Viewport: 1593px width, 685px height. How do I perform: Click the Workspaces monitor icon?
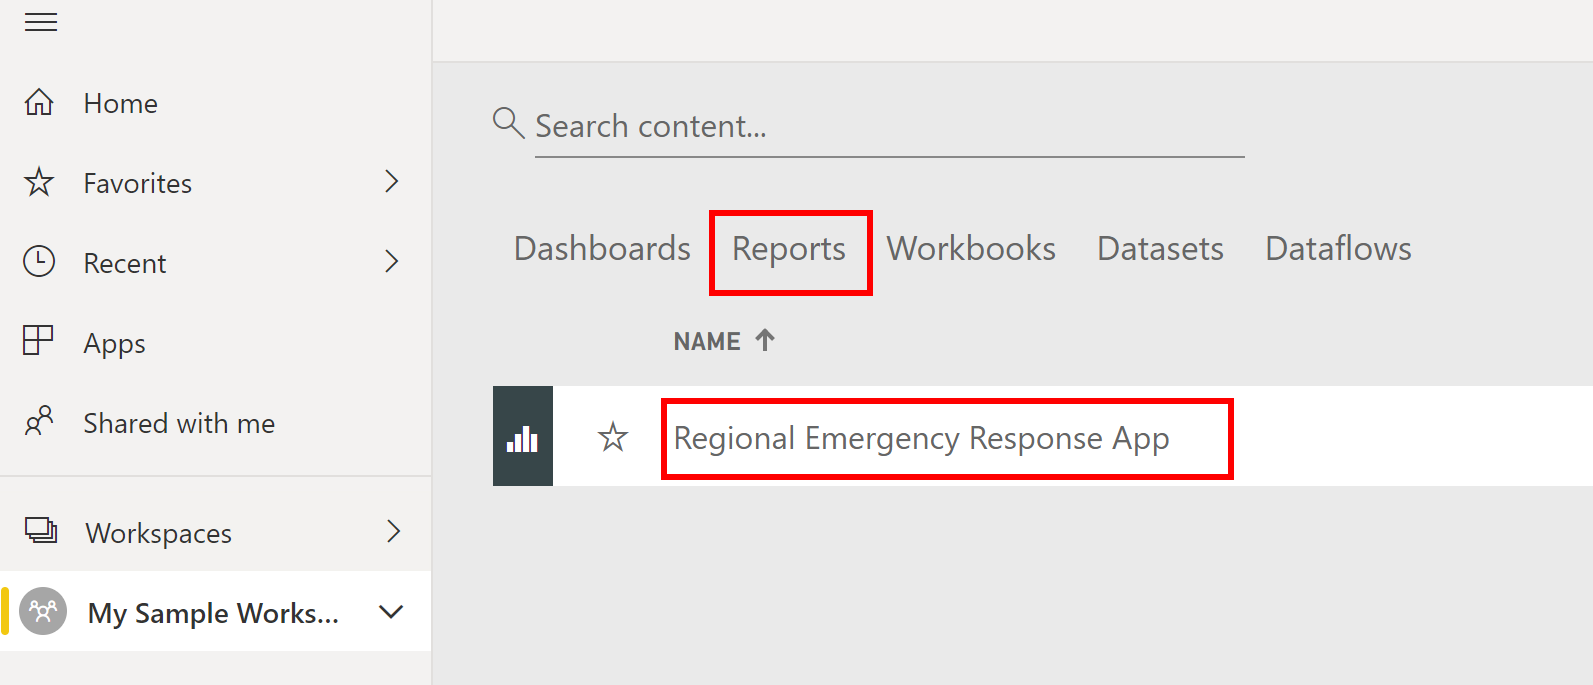41,530
